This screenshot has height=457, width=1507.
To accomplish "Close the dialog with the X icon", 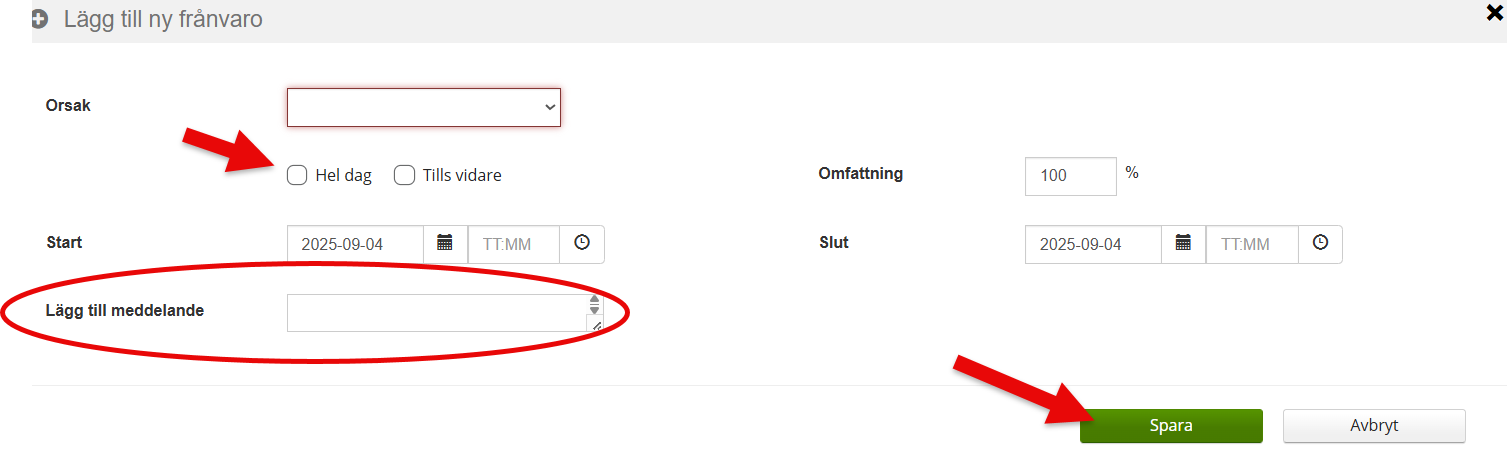I will click(x=1495, y=13).
